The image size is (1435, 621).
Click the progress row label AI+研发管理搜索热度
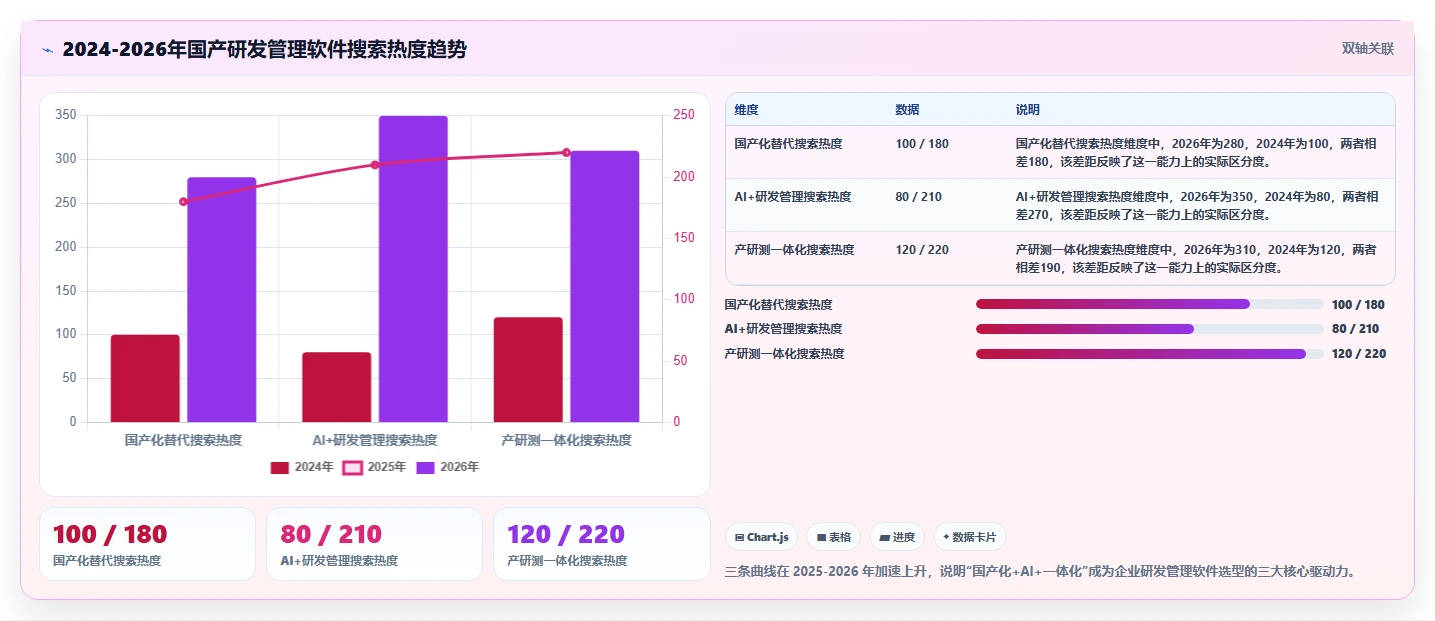coord(783,329)
